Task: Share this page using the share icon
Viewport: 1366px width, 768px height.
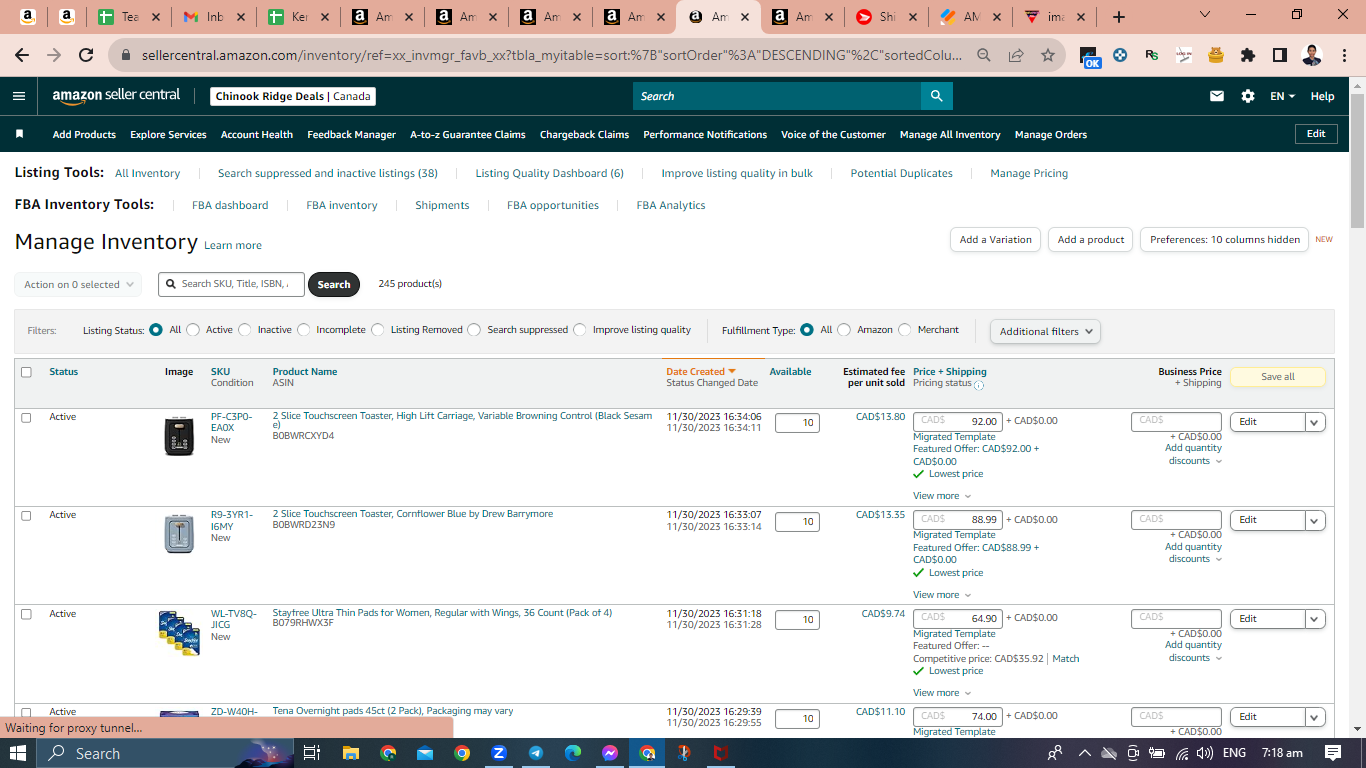Action: pos(1016,56)
